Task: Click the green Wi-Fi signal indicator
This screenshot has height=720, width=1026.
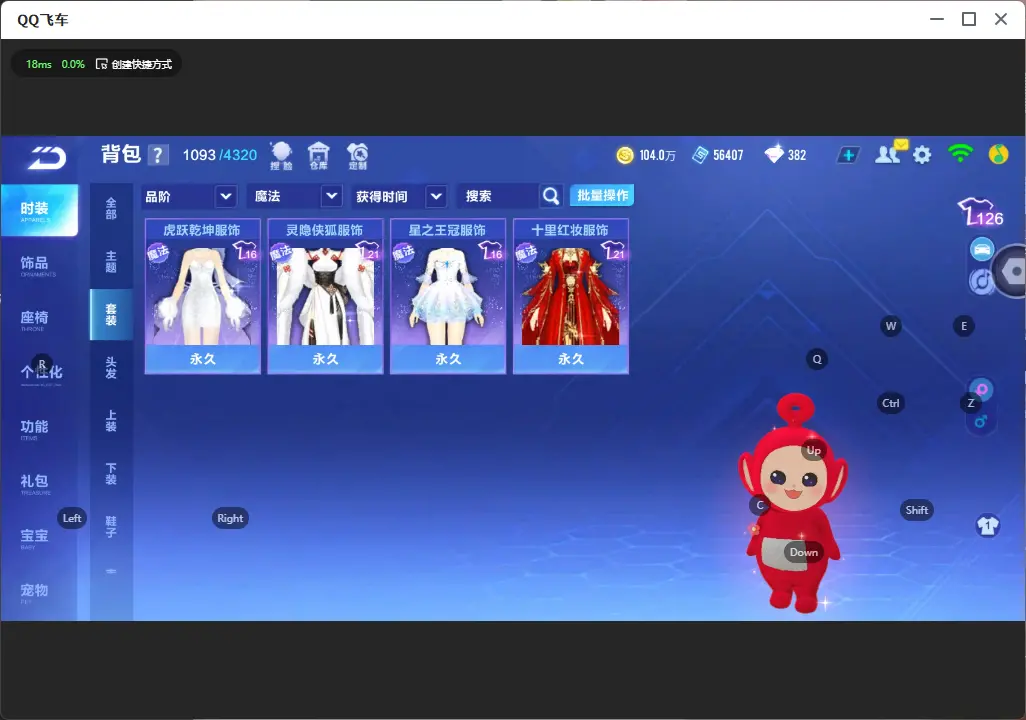Action: (x=960, y=154)
